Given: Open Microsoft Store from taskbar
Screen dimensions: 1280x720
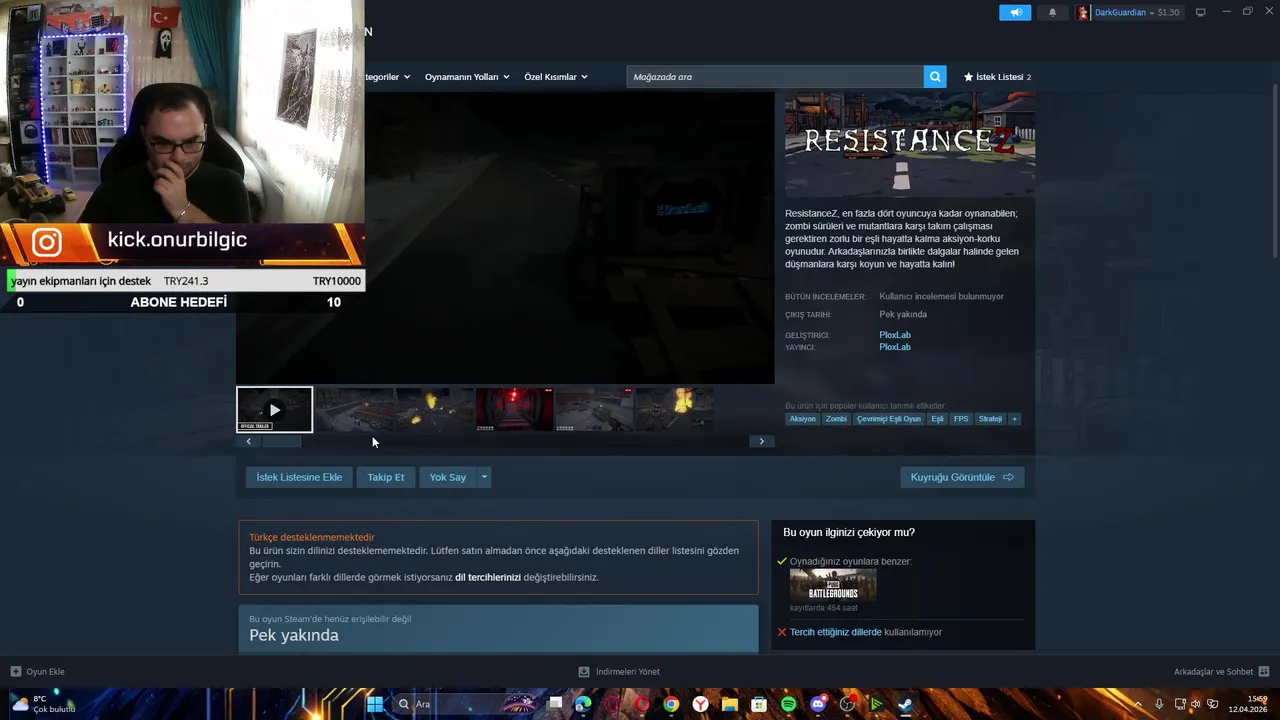Looking at the screenshot, I should click(x=759, y=704).
